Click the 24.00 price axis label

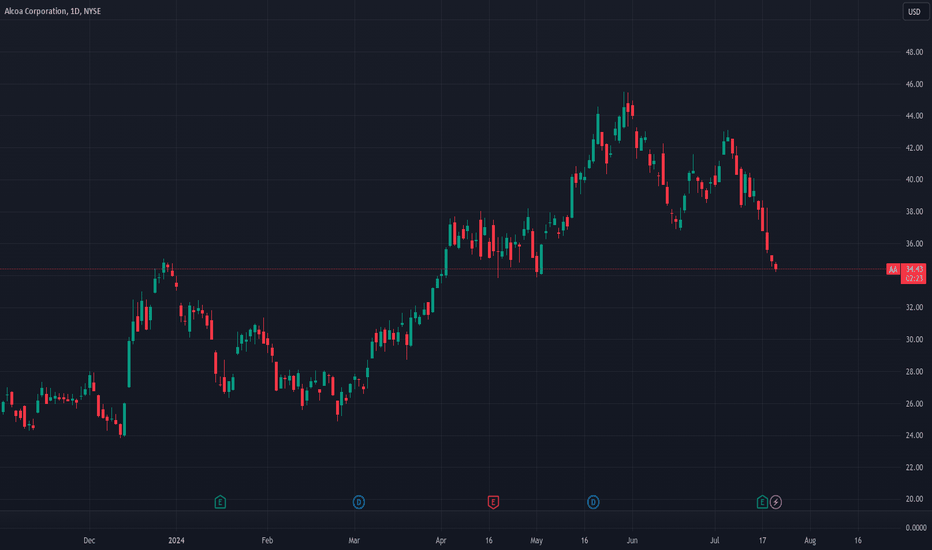tap(914, 435)
